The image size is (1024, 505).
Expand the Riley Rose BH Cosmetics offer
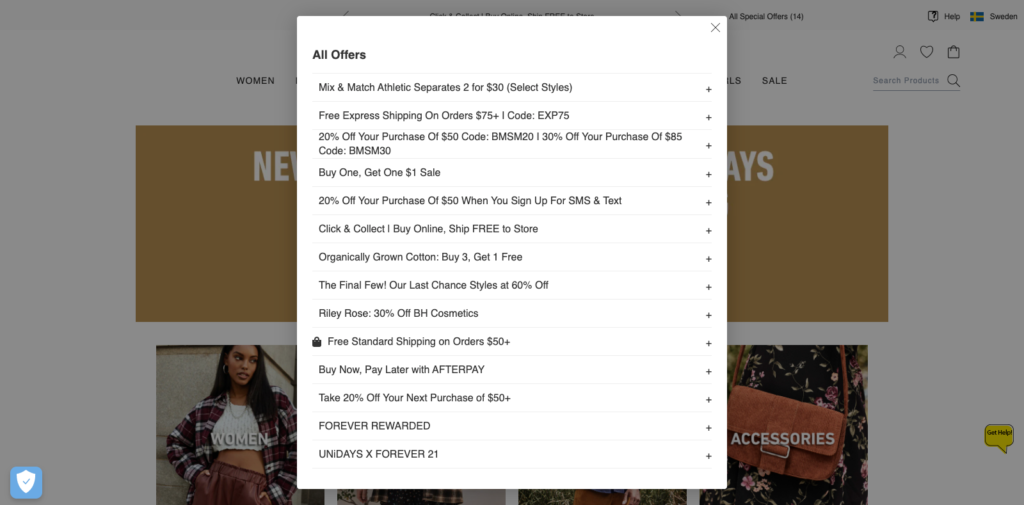512,314
